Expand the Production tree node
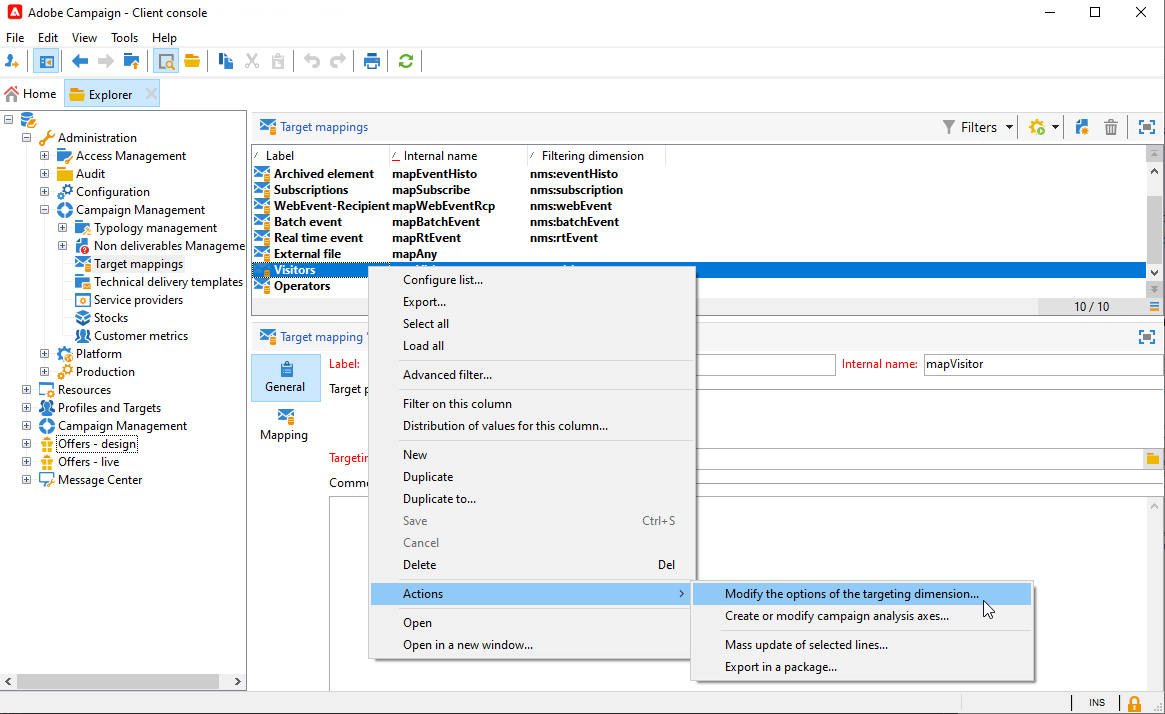This screenshot has width=1165, height=714. pos(45,371)
